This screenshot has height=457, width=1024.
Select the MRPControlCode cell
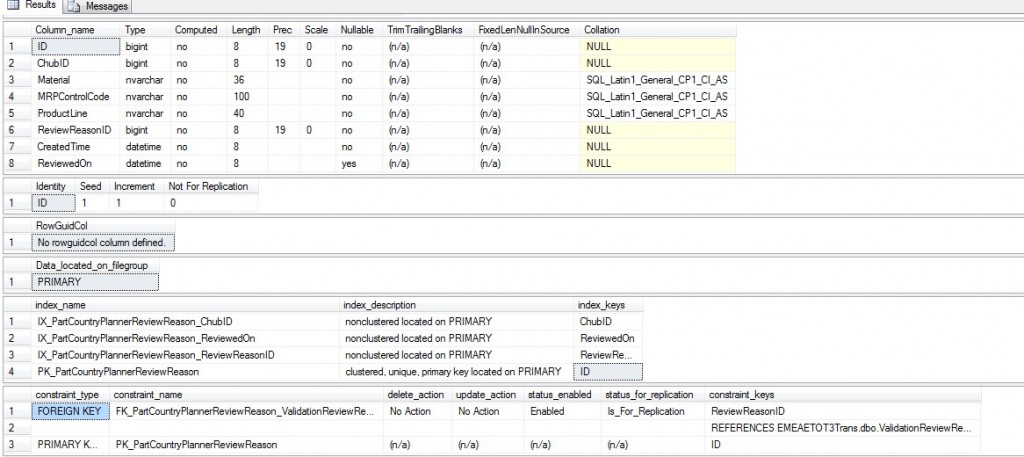click(x=76, y=97)
